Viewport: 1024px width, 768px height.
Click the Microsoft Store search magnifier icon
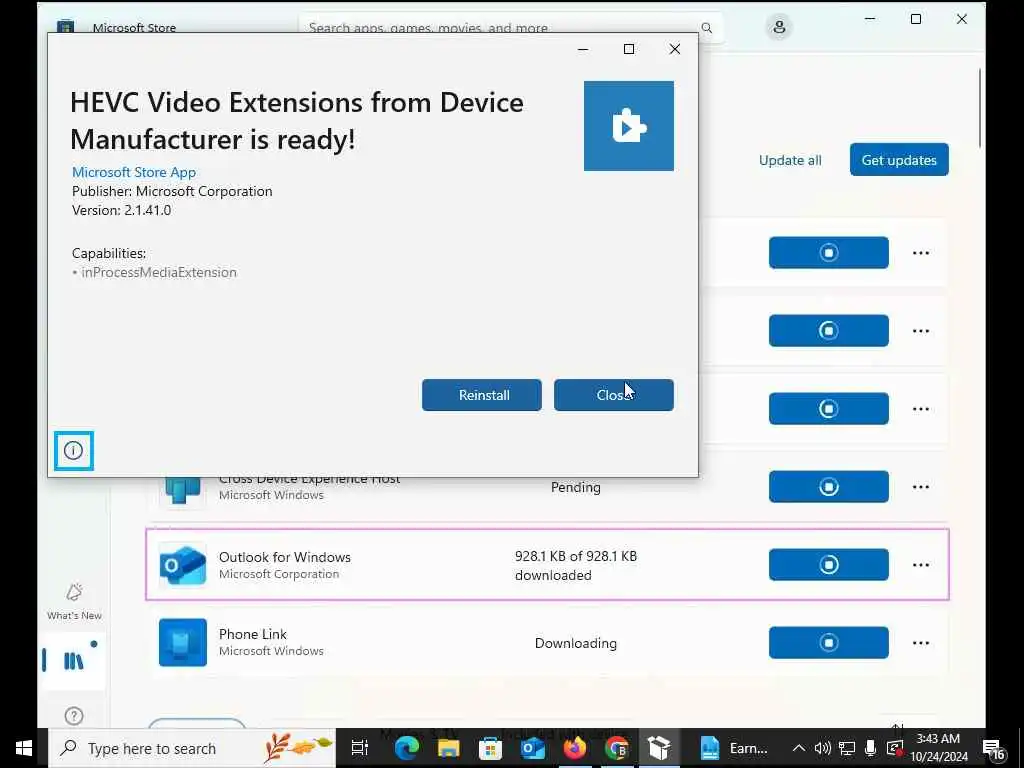point(707,28)
